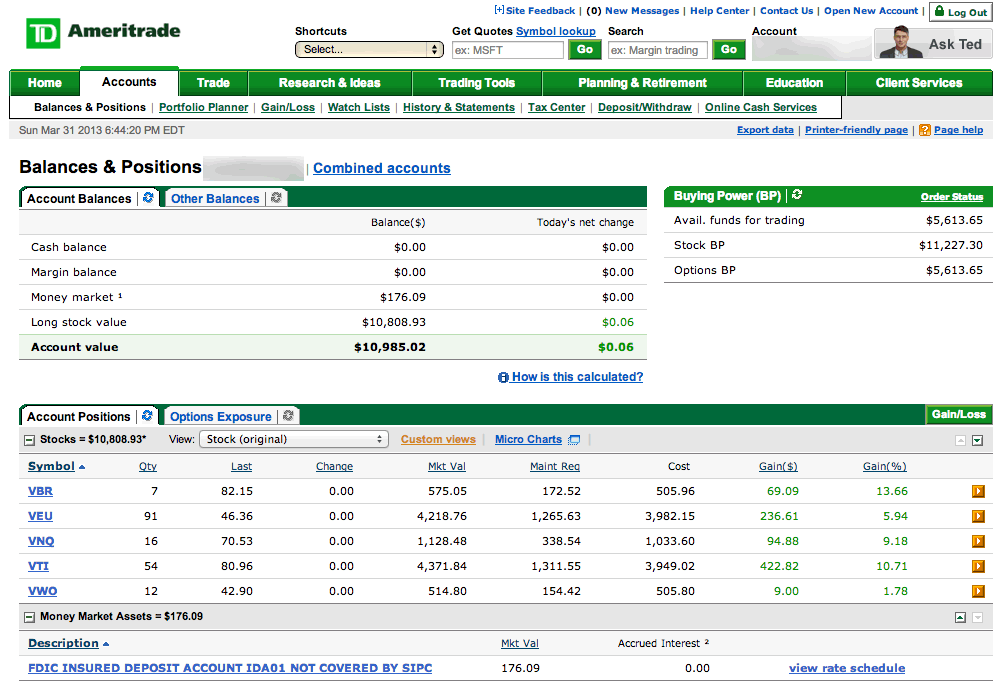The height and width of the screenshot is (687, 1003).
Task: Click the TD Ameritrade logo
Action: (x=103, y=33)
